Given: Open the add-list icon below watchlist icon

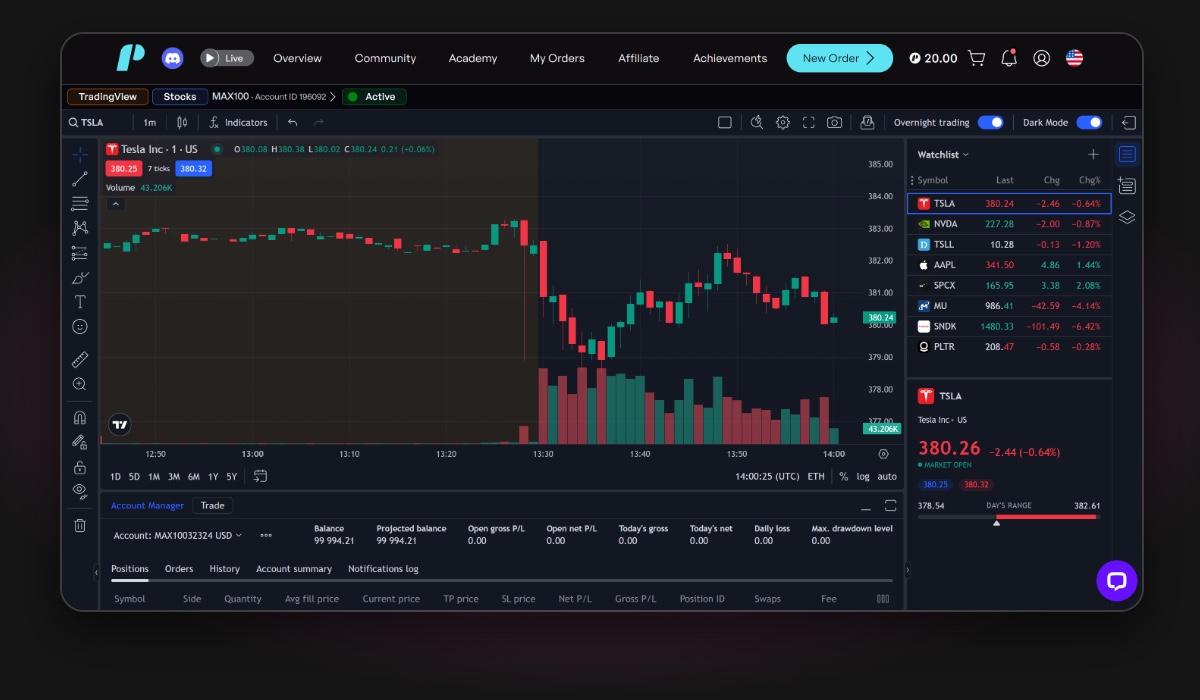Looking at the screenshot, I should point(1127,185).
